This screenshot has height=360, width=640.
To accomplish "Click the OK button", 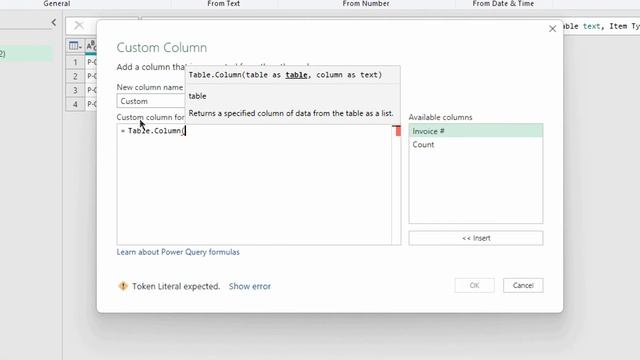I will tap(474, 285).
